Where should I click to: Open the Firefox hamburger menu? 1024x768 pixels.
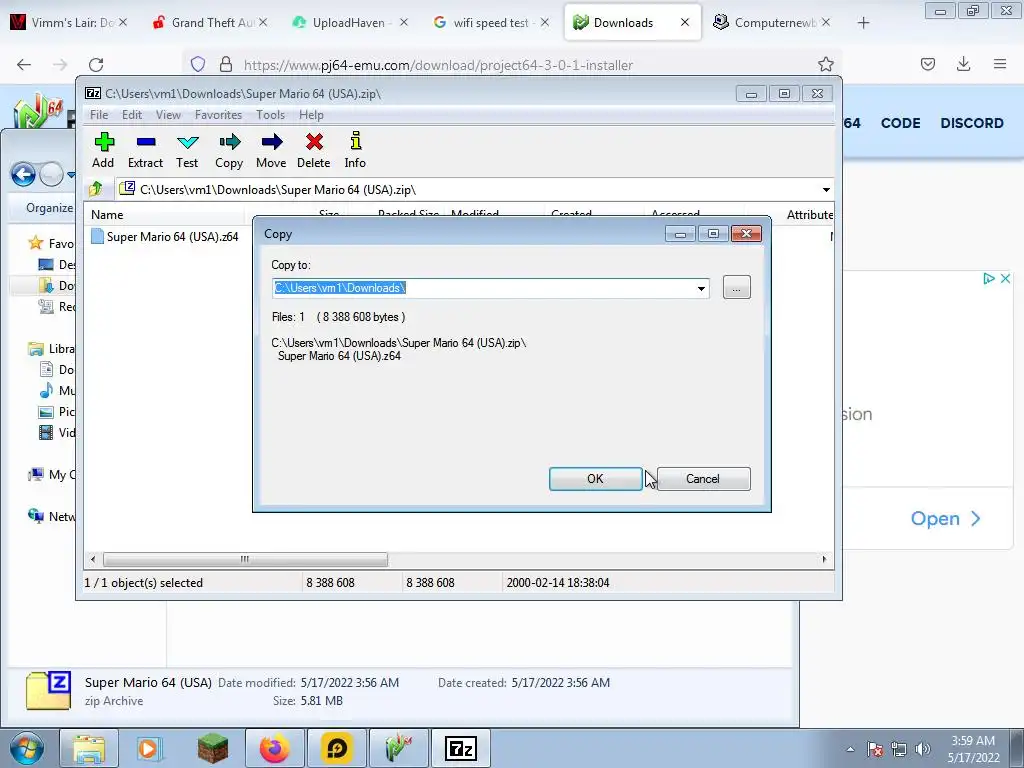[x=1000, y=64]
